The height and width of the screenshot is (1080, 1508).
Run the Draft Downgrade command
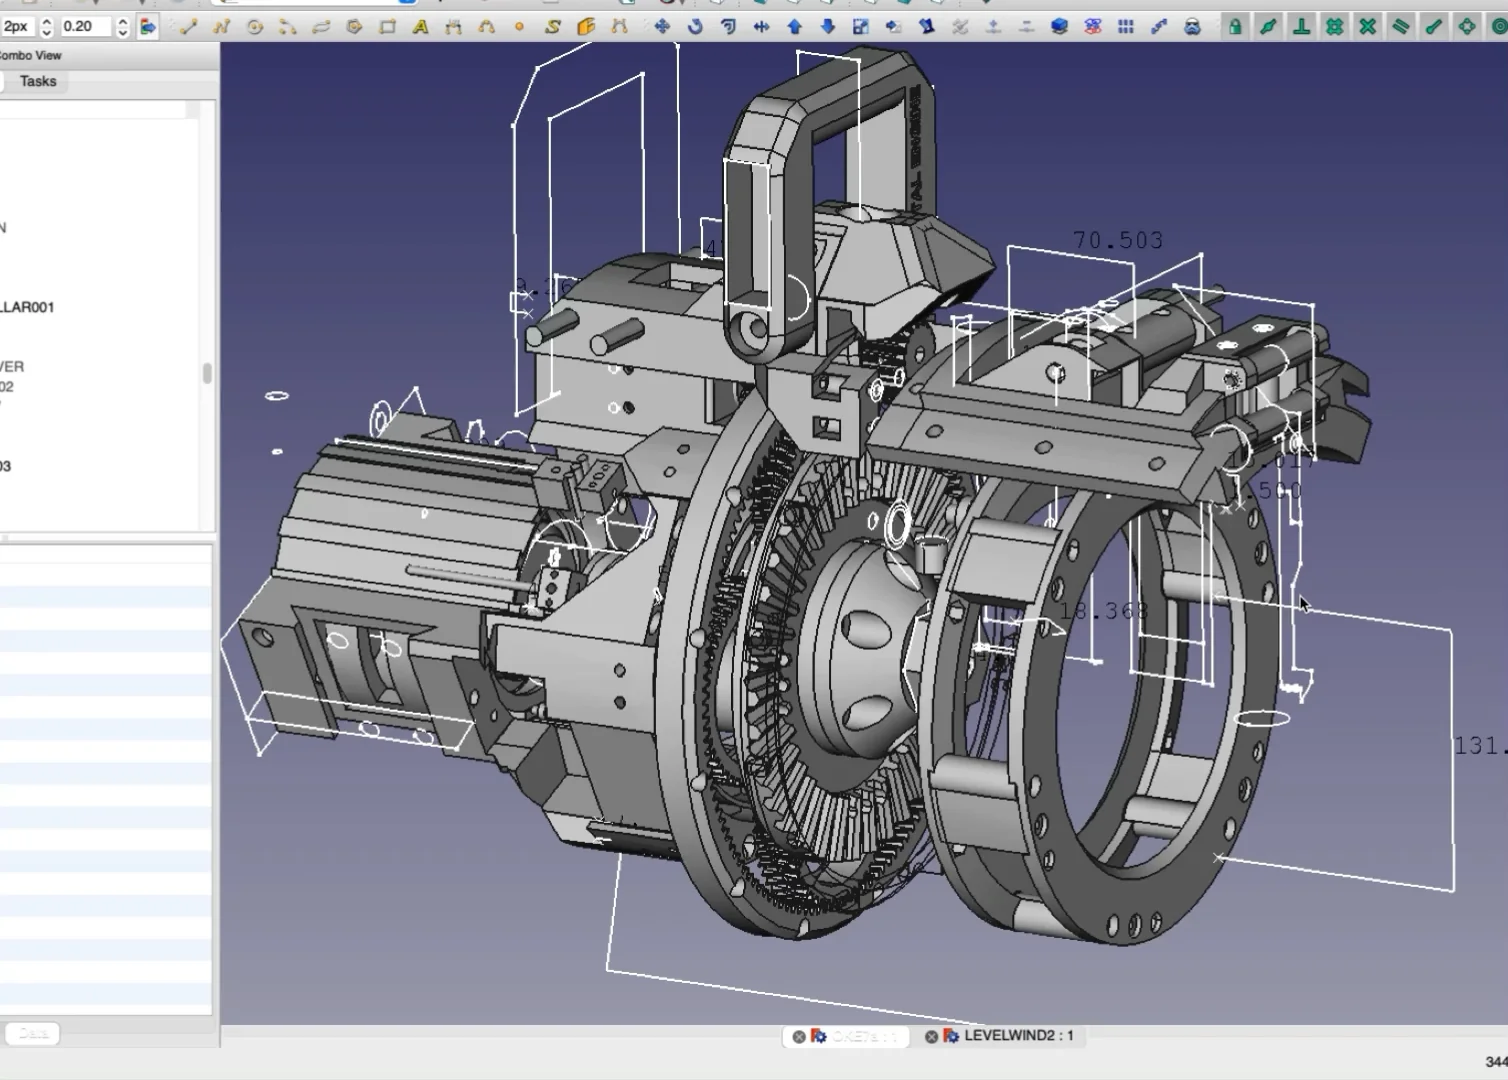click(x=829, y=26)
